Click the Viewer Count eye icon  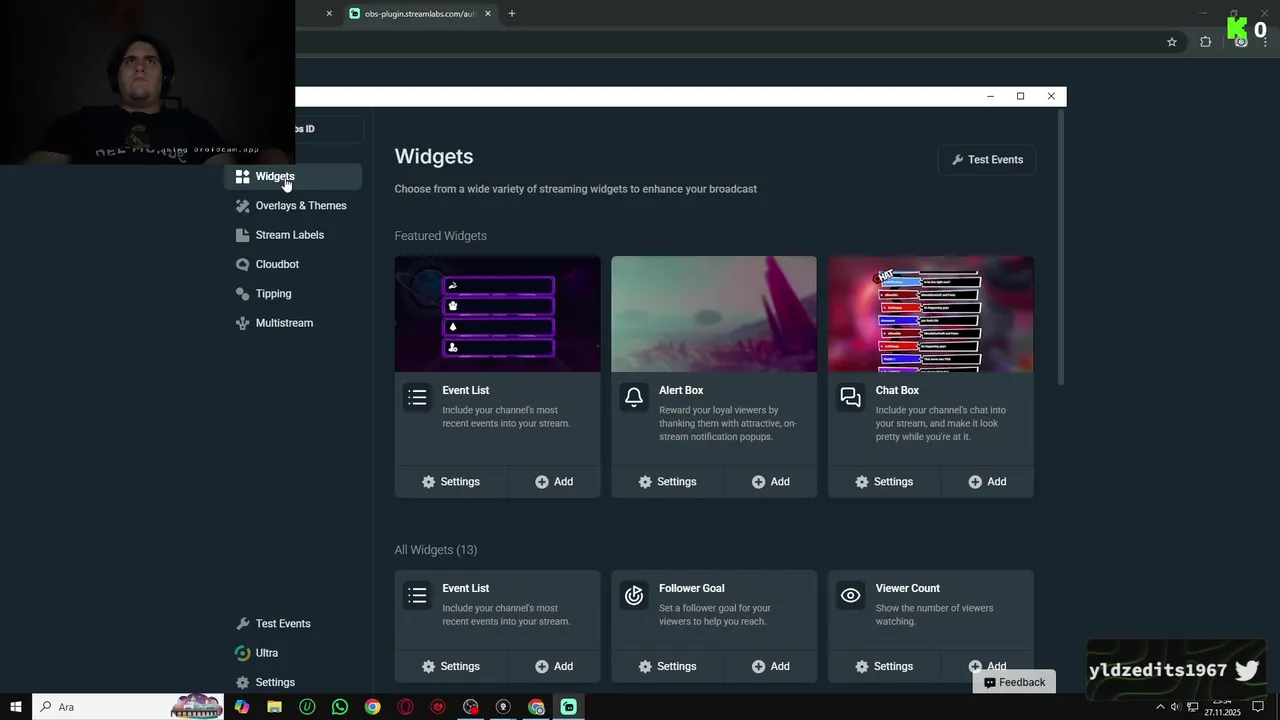[850, 596]
